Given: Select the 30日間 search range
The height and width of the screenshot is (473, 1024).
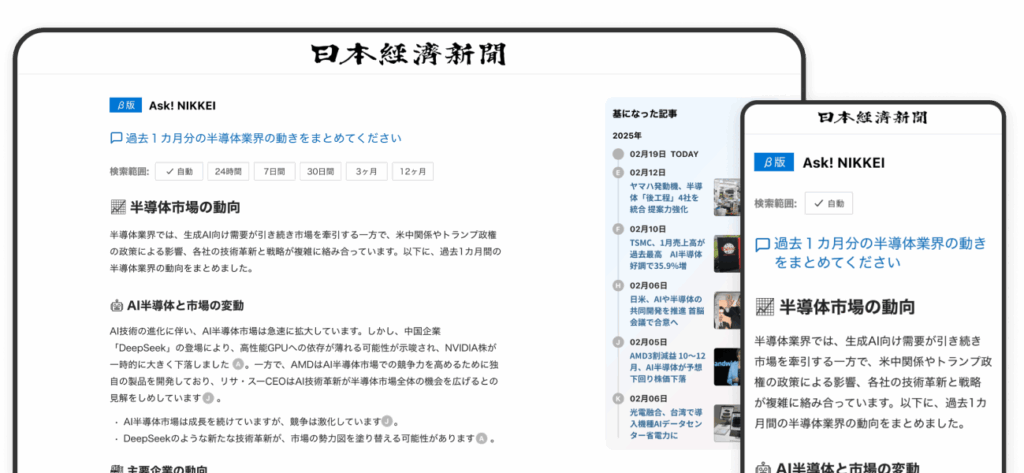Looking at the screenshot, I should 321,172.
